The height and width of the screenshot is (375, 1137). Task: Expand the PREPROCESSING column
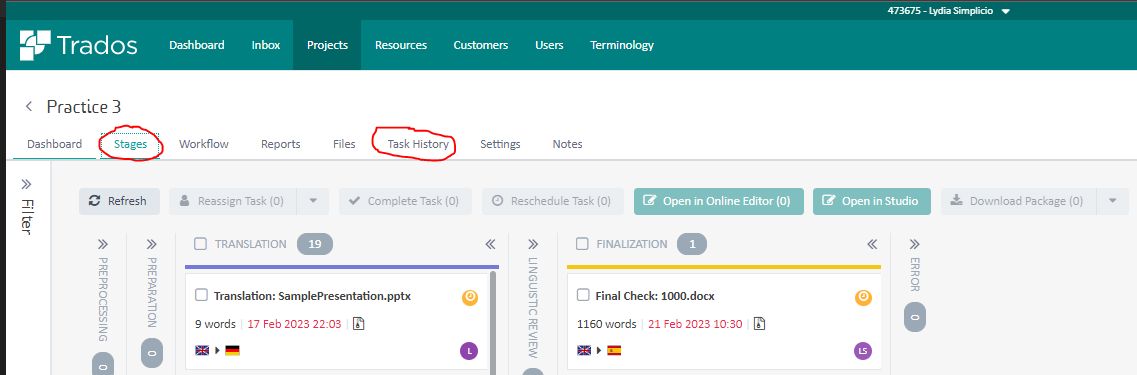click(x=102, y=244)
